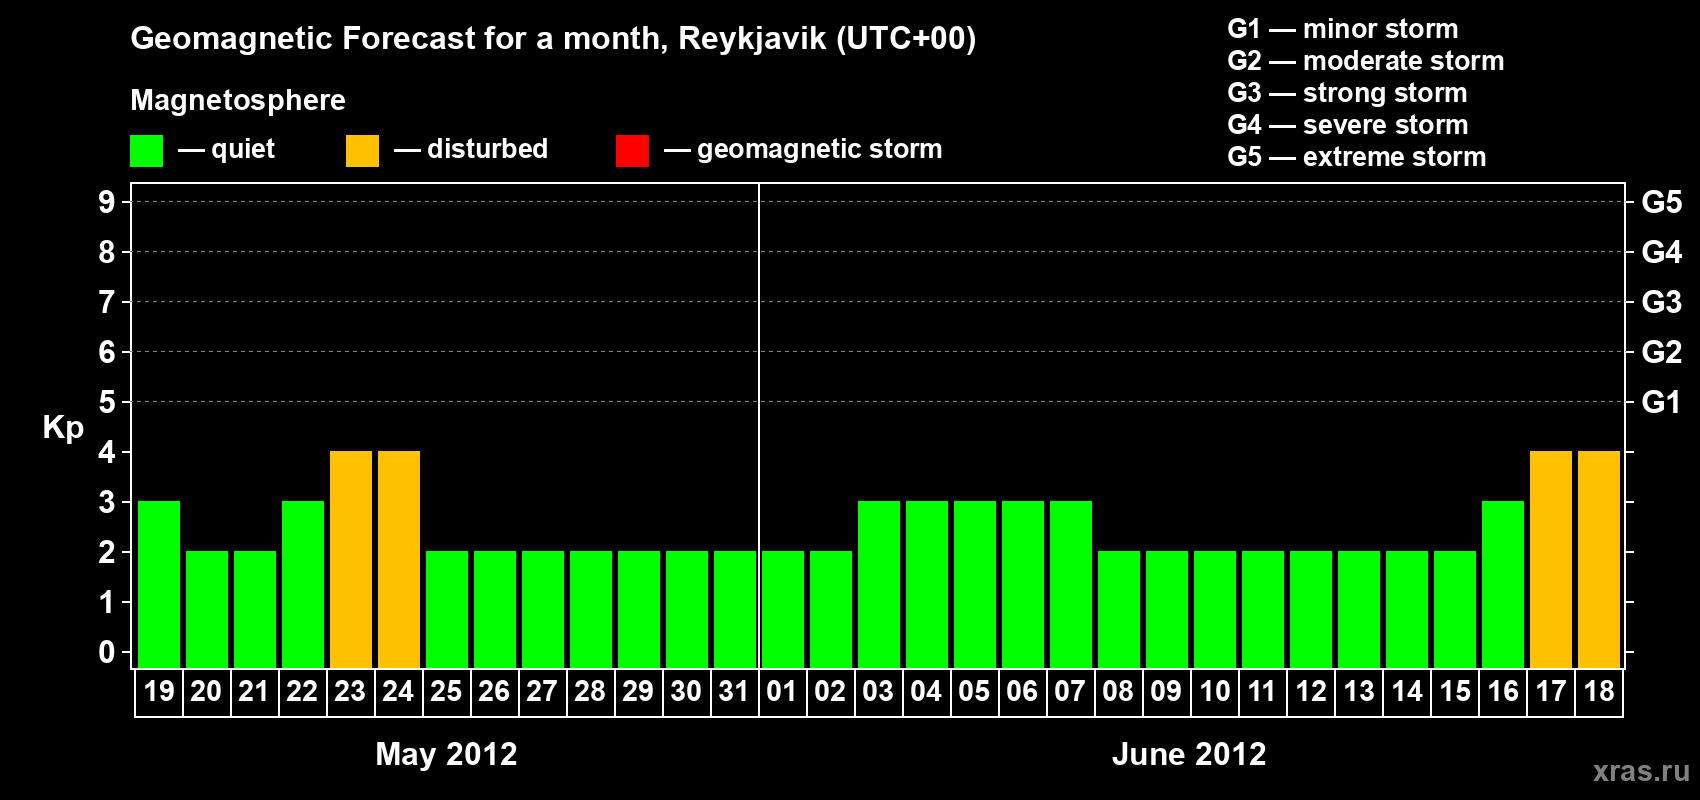Viewport: 1700px width, 800px height.
Task: Click the green quiet legend swatch
Action: coord(146,151)
